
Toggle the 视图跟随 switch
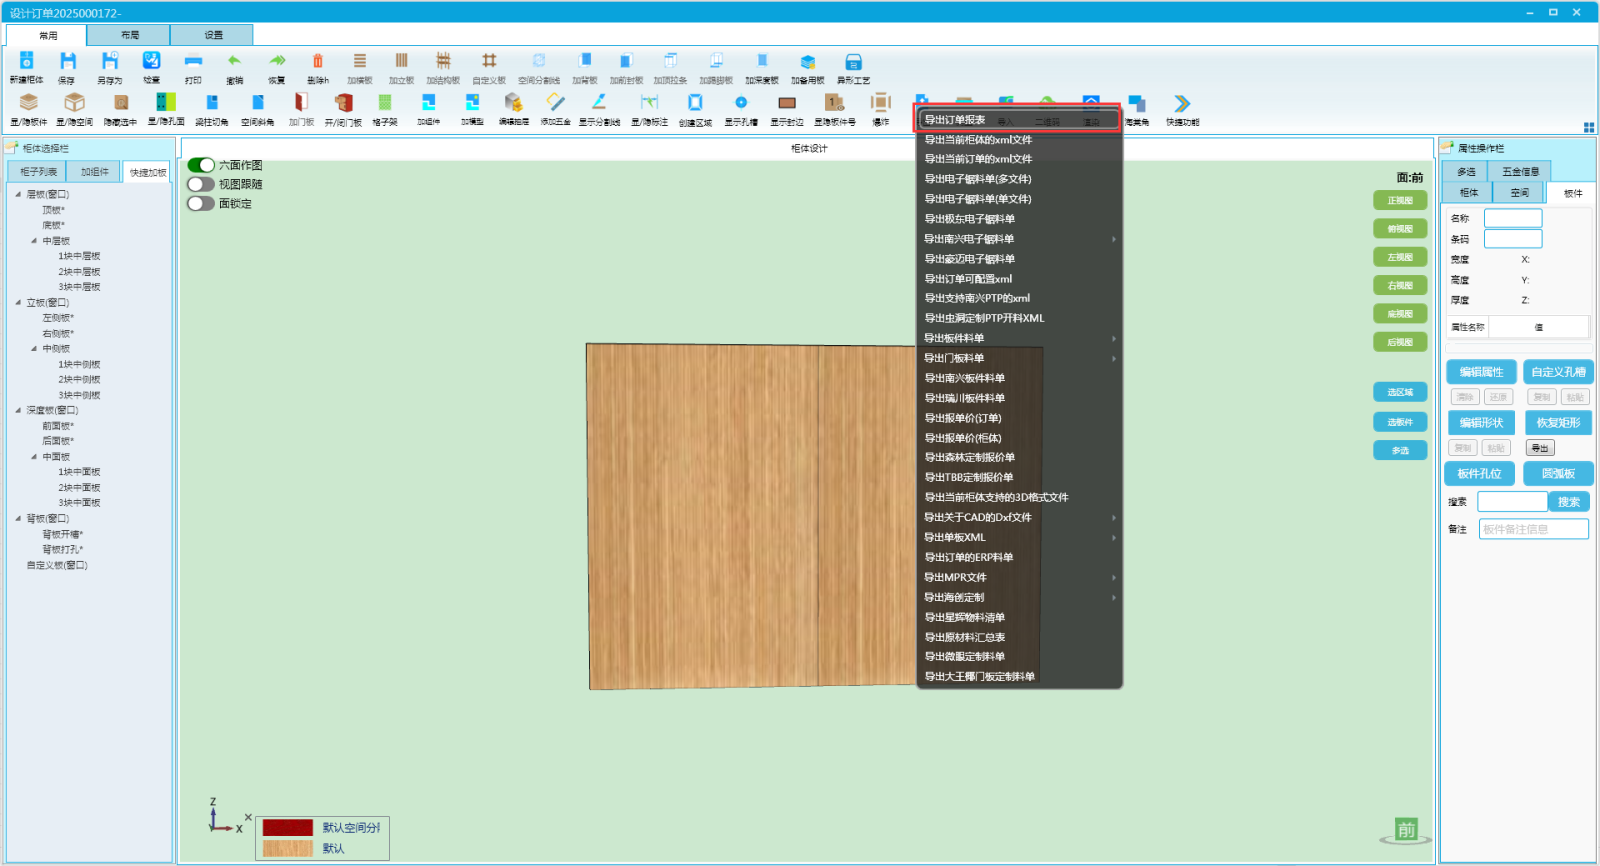[x=201, y=184]
